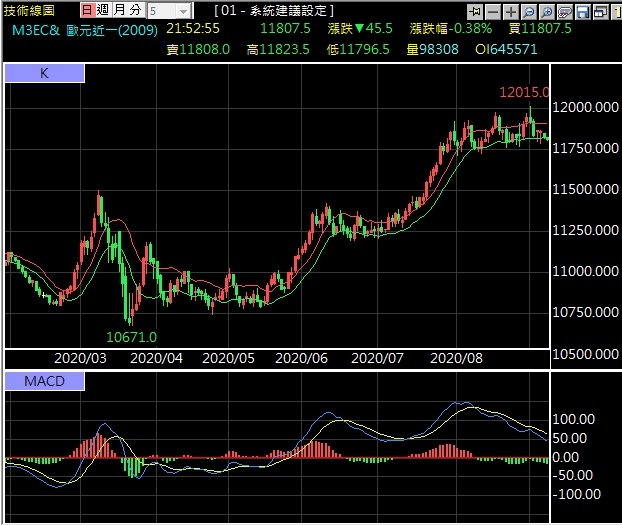Select the 日 daily period toggle
Viewport: 622px width, 525px height.
(x=87, y=10)
